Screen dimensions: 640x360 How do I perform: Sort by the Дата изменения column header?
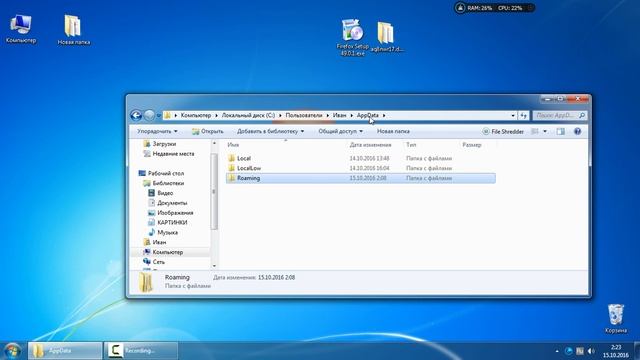(x=370, y=145)
